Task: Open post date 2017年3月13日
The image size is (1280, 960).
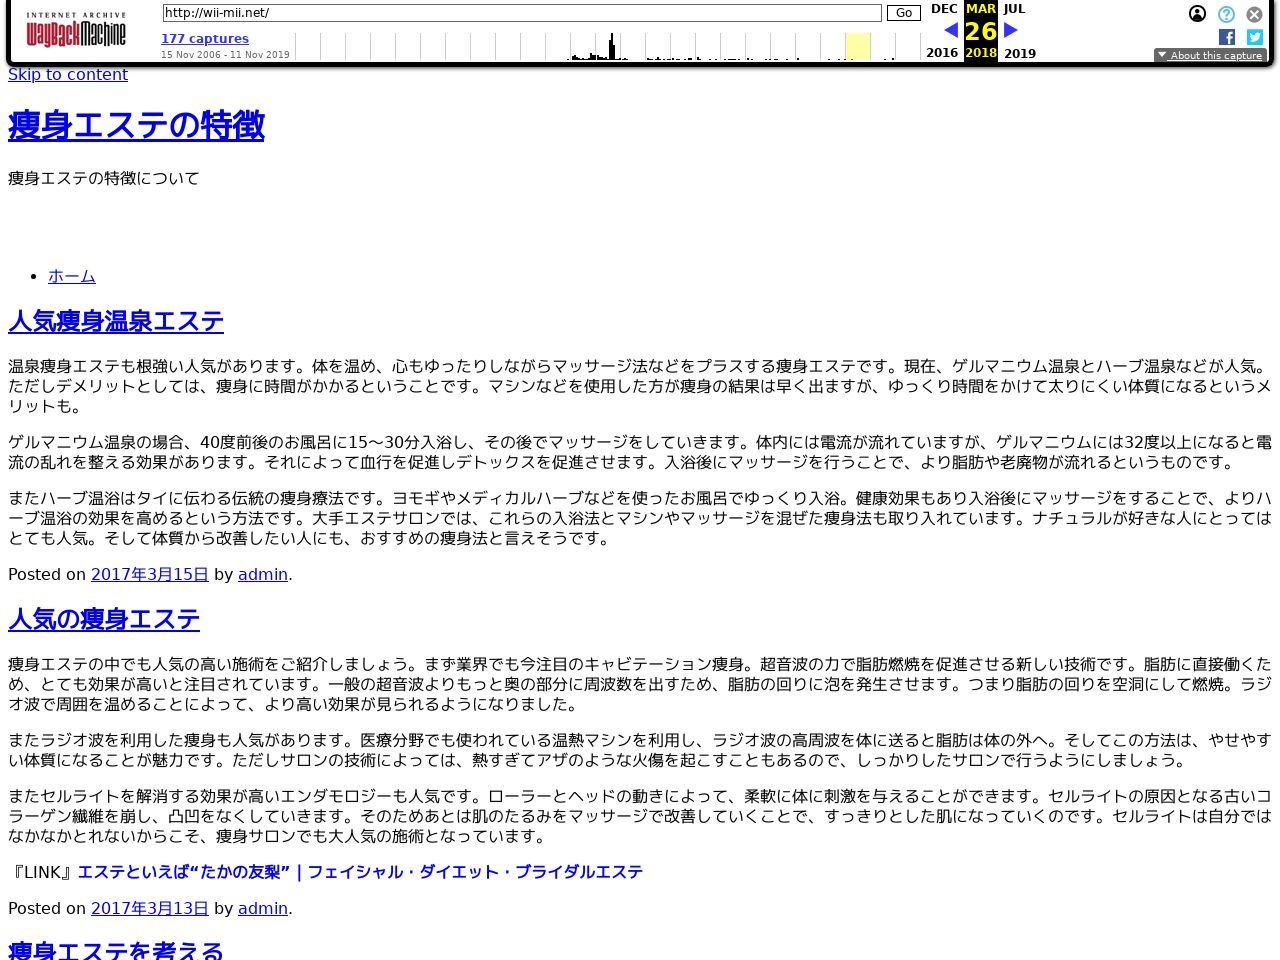Action: click(150, 908)
